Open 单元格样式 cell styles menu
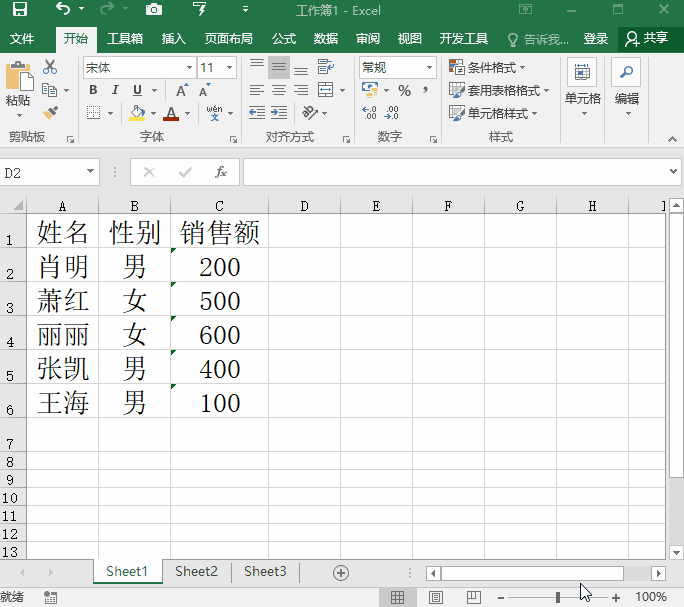Viewport: 684px width, 607px height. (x=493, y=113)
